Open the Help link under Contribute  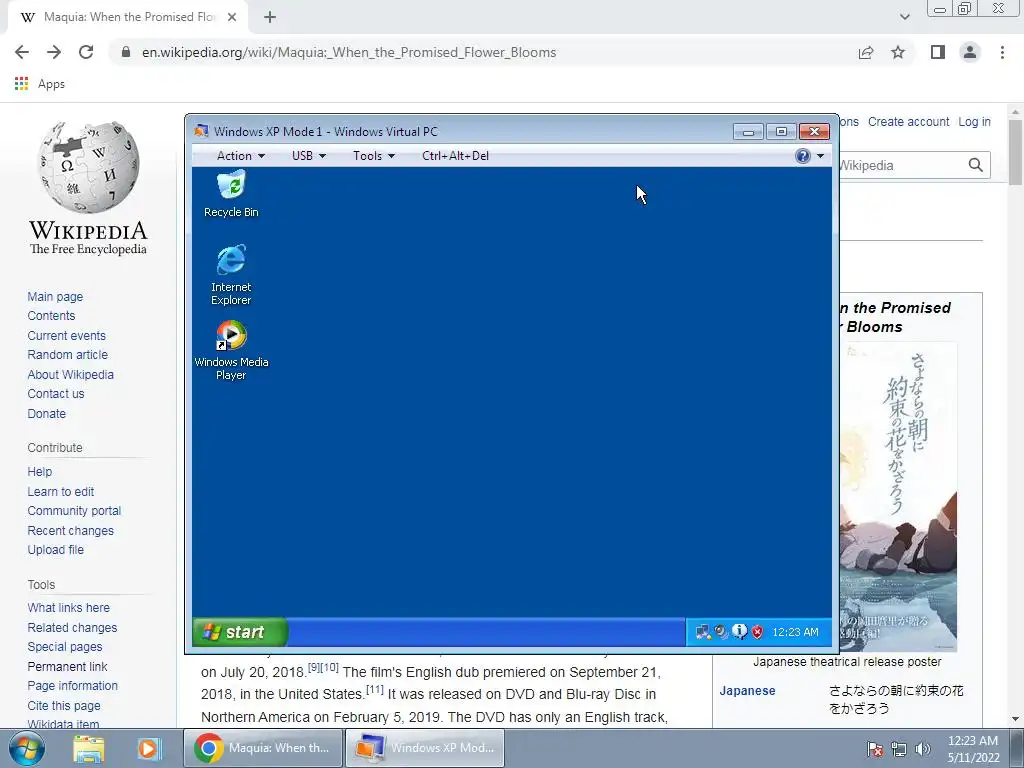[x=39, y=472]
